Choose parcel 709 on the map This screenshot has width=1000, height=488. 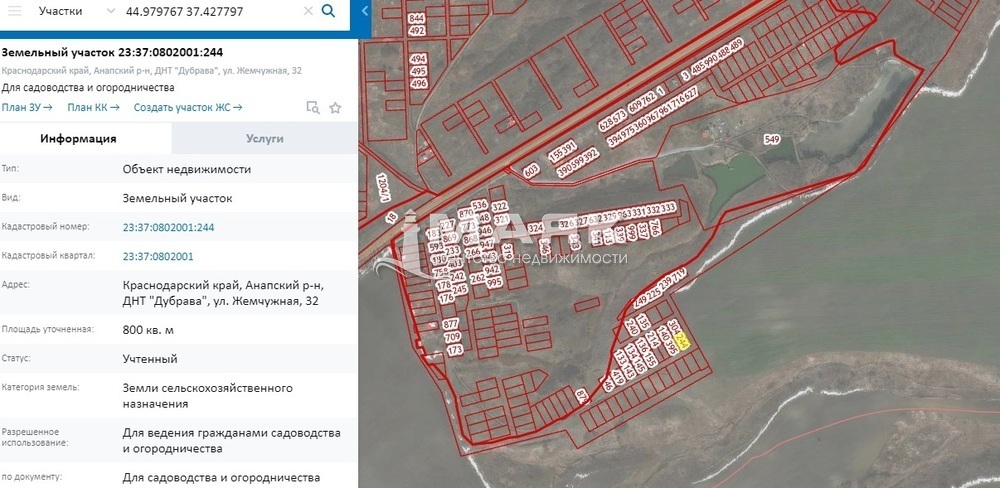pyautogui.click(x=452, y=337)
